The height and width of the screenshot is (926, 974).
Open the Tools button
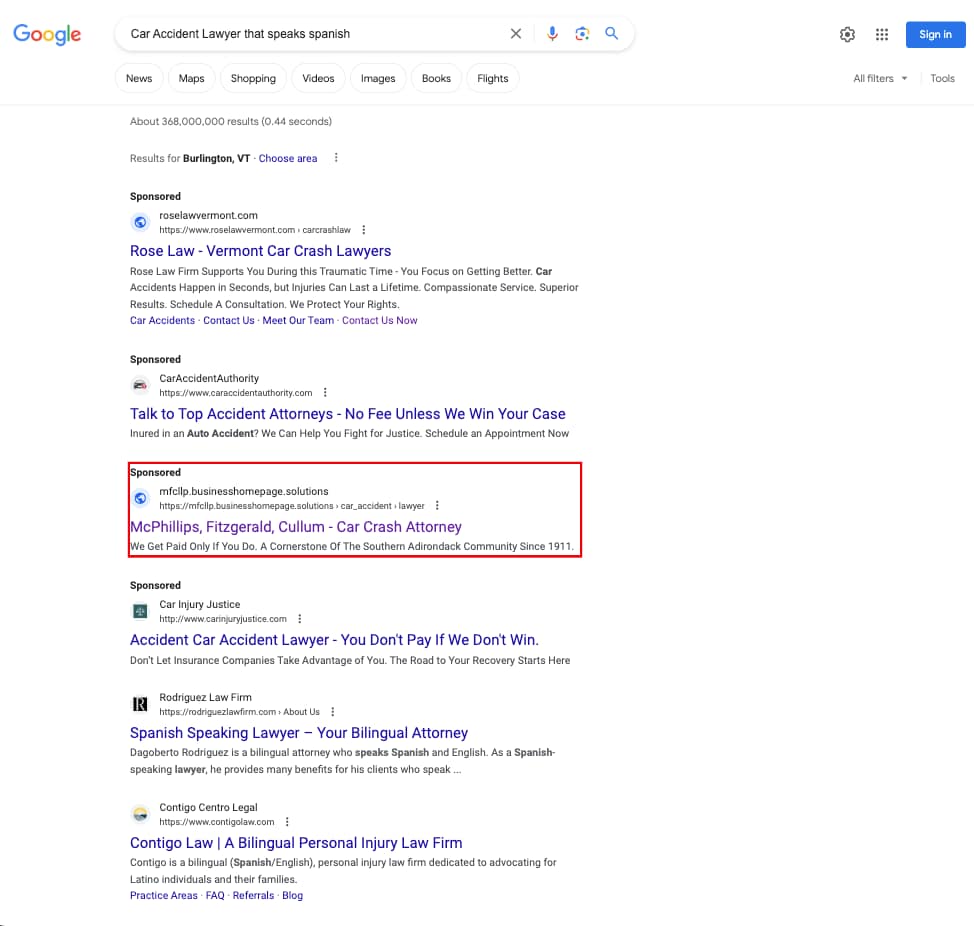pyautogui.click(x=942, y=78)
